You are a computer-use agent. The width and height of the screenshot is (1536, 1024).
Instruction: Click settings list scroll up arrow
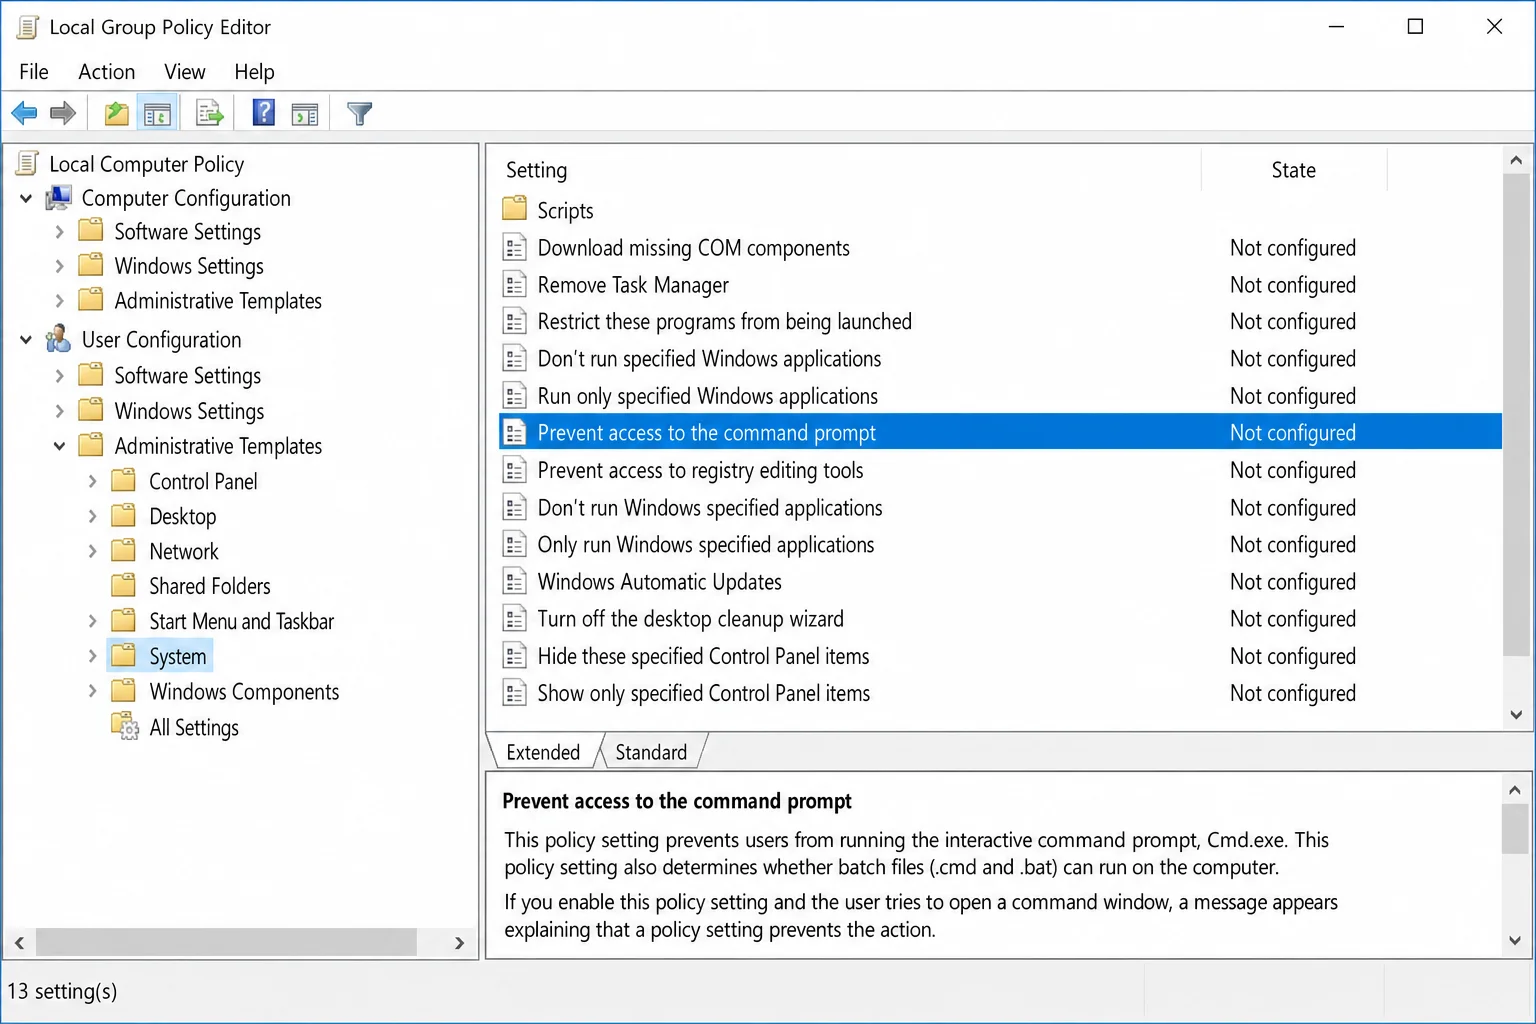tap(1516, 160)
